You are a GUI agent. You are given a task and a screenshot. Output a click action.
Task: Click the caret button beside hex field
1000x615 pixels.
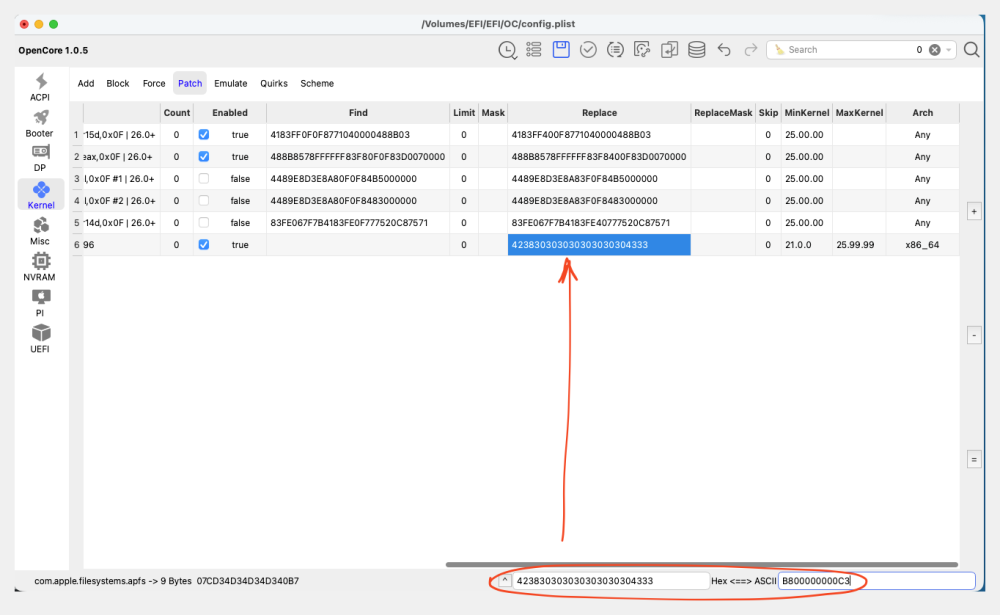(x=504, y=581)
